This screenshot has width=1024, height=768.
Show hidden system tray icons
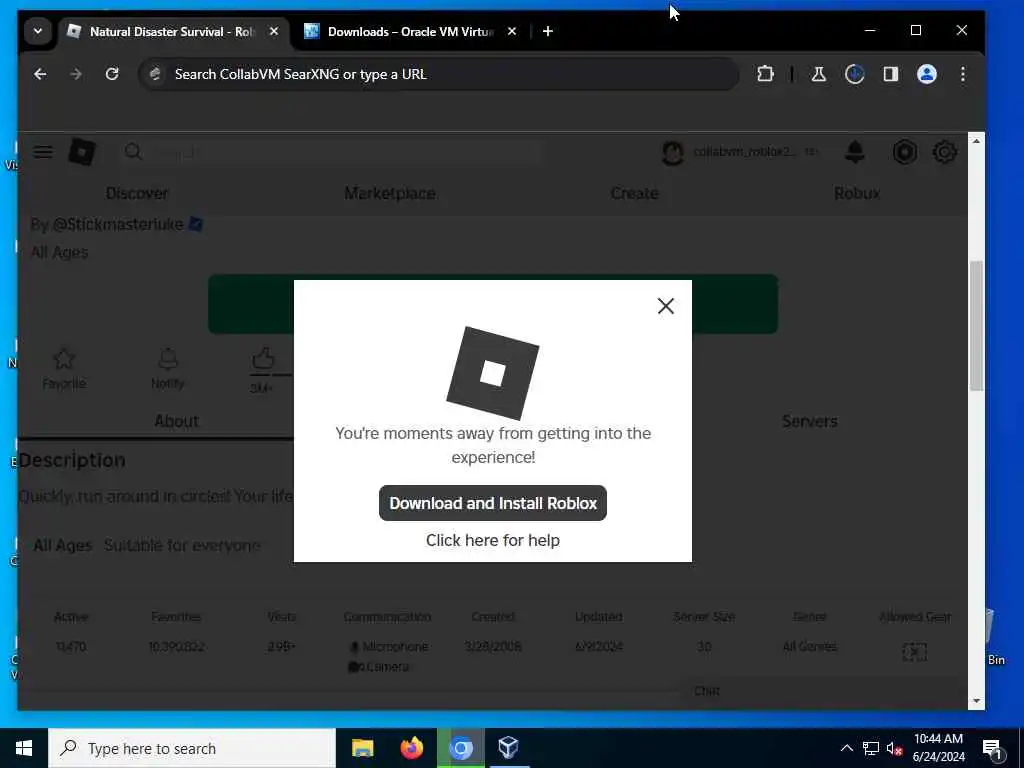pyautogui.click(x=846, y=748)
